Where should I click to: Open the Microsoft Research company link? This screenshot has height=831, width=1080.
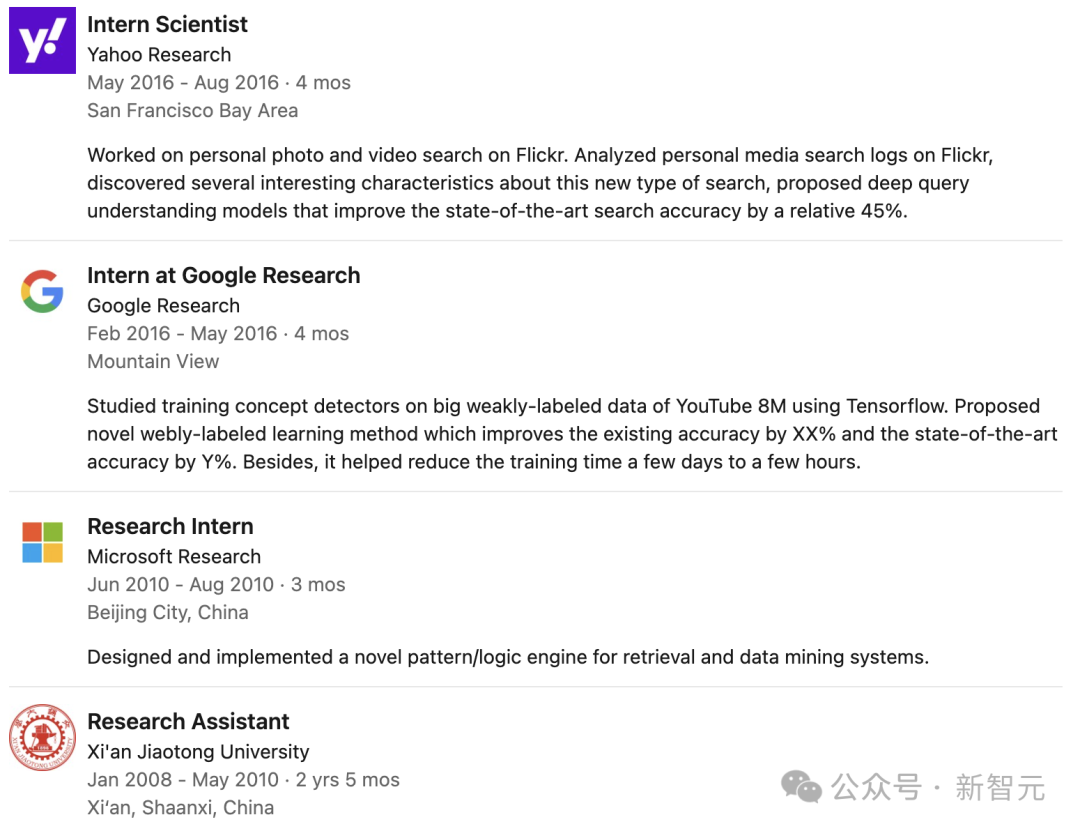point(174,557)
